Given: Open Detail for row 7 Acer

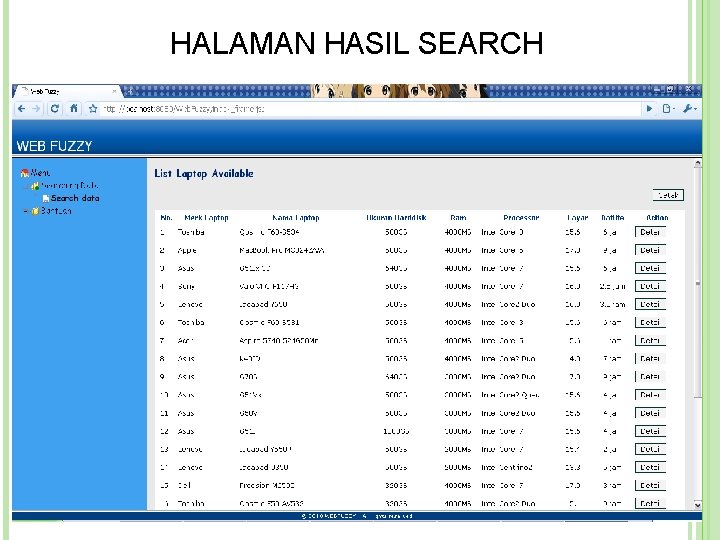Looking at the screenshot, I should click(x=650, y=341).
